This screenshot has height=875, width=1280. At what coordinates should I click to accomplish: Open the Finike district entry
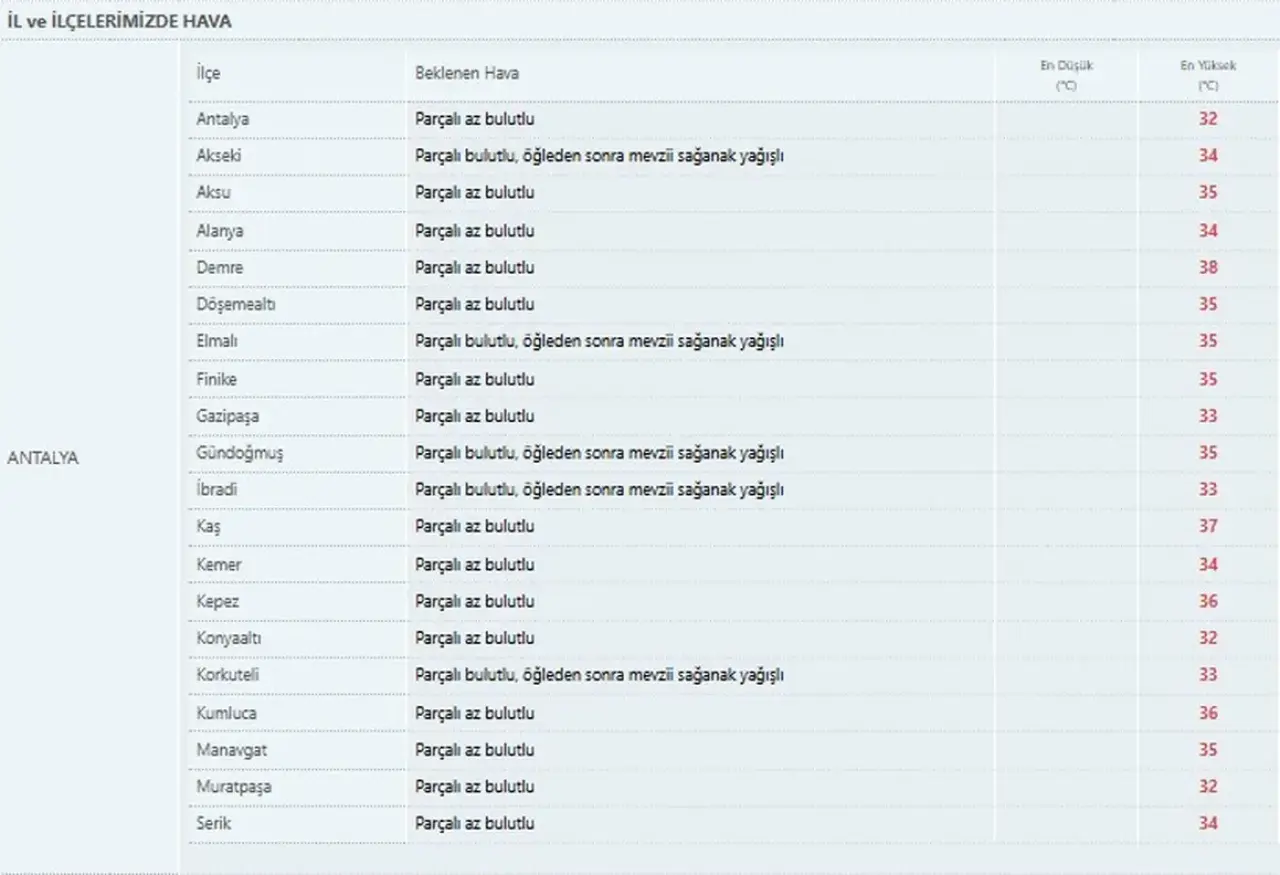(x=216, y=379)
